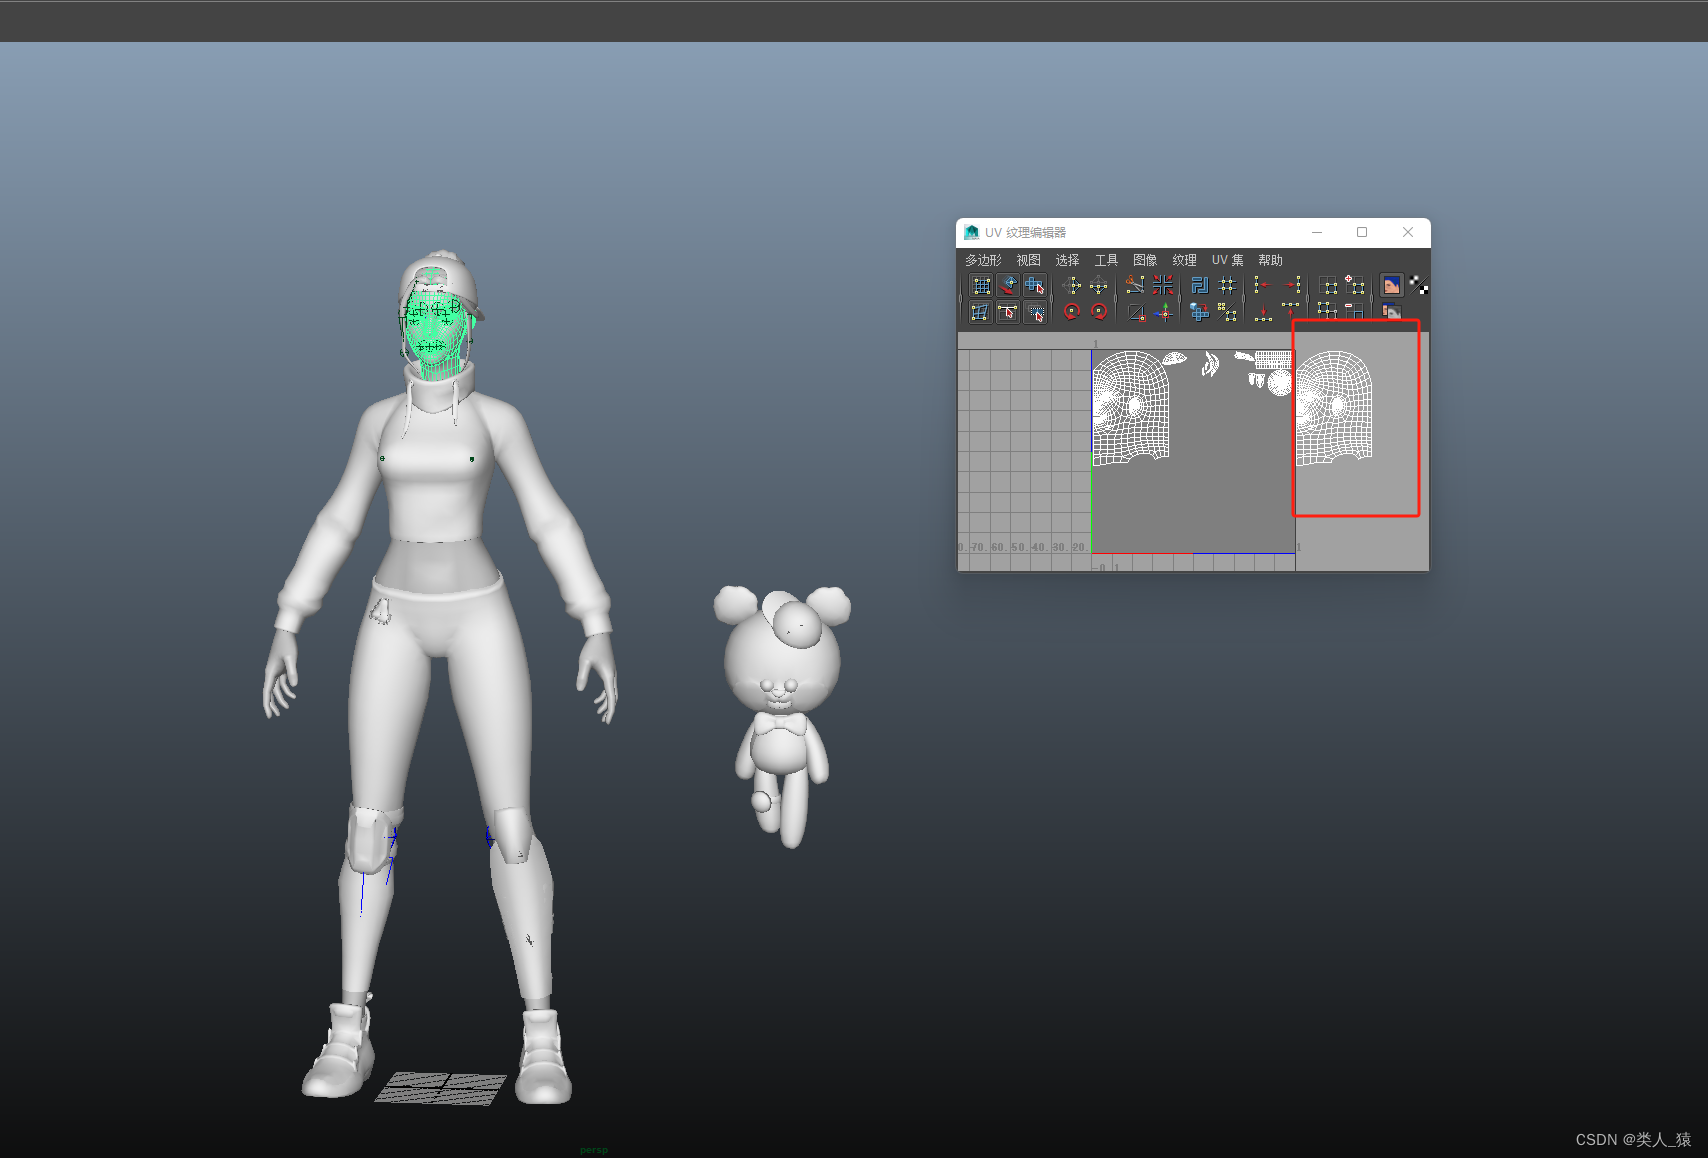Screen dimensions: 1708x1158
Task: Sew UVs with converging red arrows icon
Action: pos(1163,285)
